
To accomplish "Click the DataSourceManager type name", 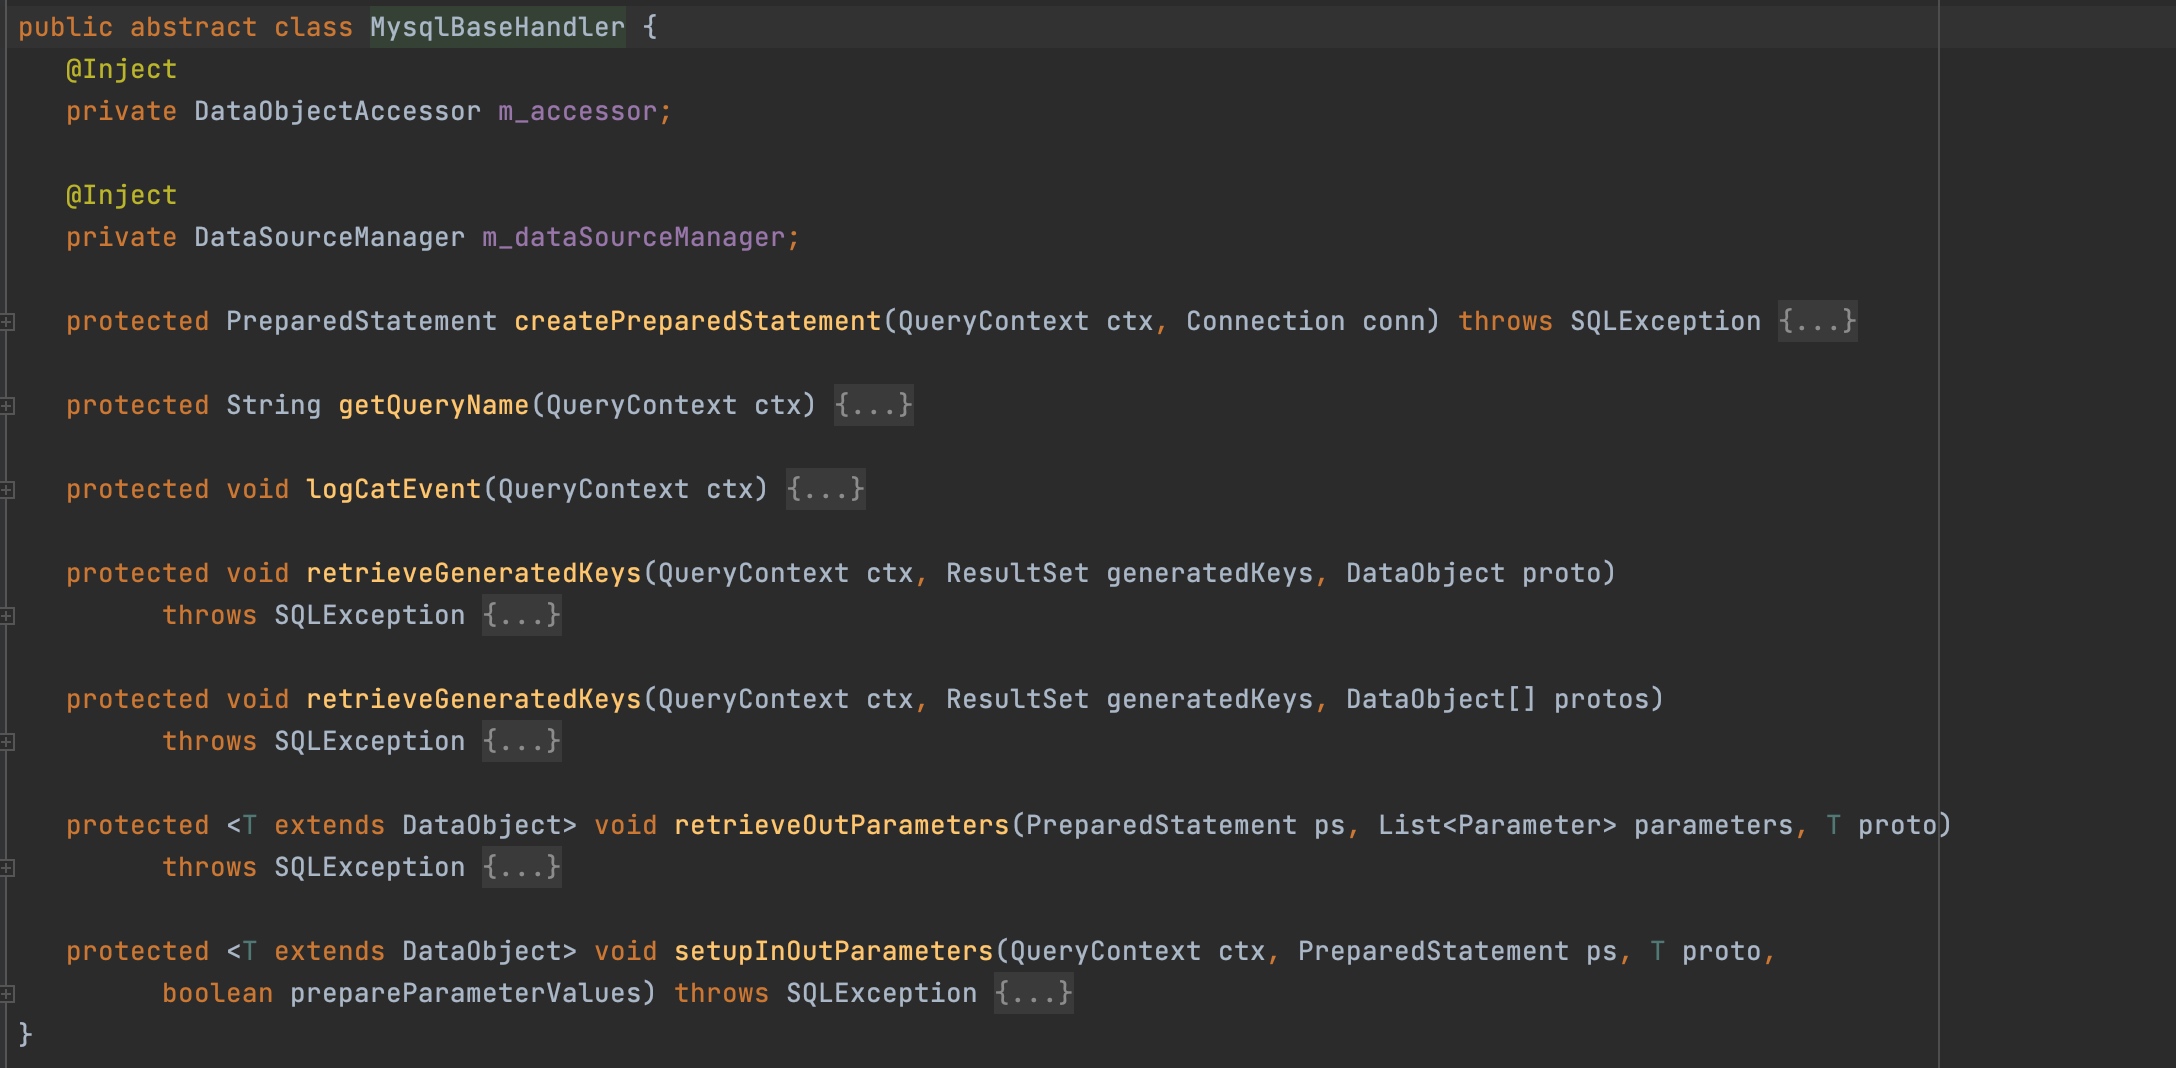I will [329, 238].
